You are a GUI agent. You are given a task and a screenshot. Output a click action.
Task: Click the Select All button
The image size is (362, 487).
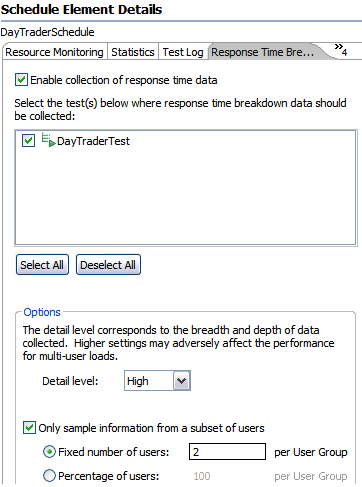click(42, 265)
